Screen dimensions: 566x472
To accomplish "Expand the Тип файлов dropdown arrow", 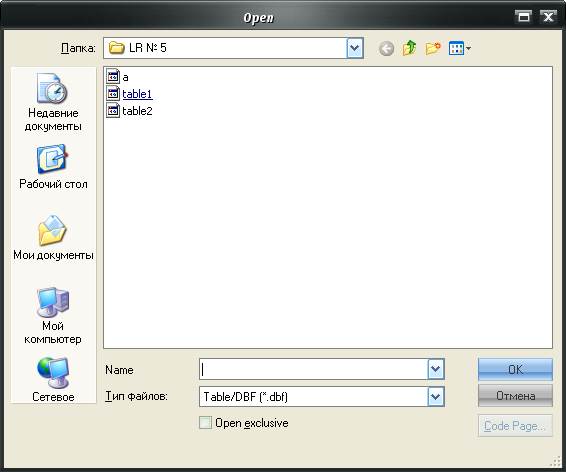I will 436,397.
